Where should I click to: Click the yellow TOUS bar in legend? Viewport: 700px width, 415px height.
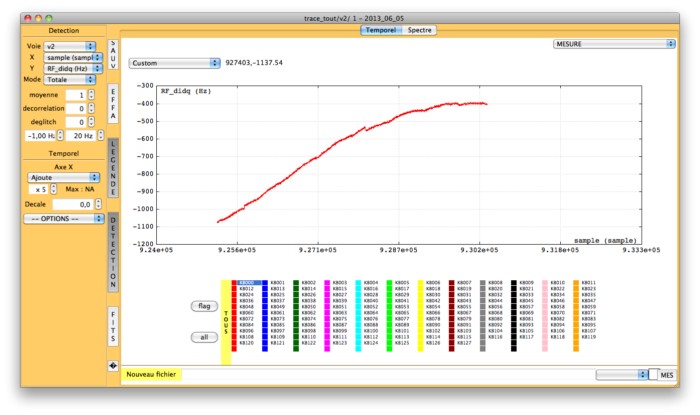pos(226,322)
